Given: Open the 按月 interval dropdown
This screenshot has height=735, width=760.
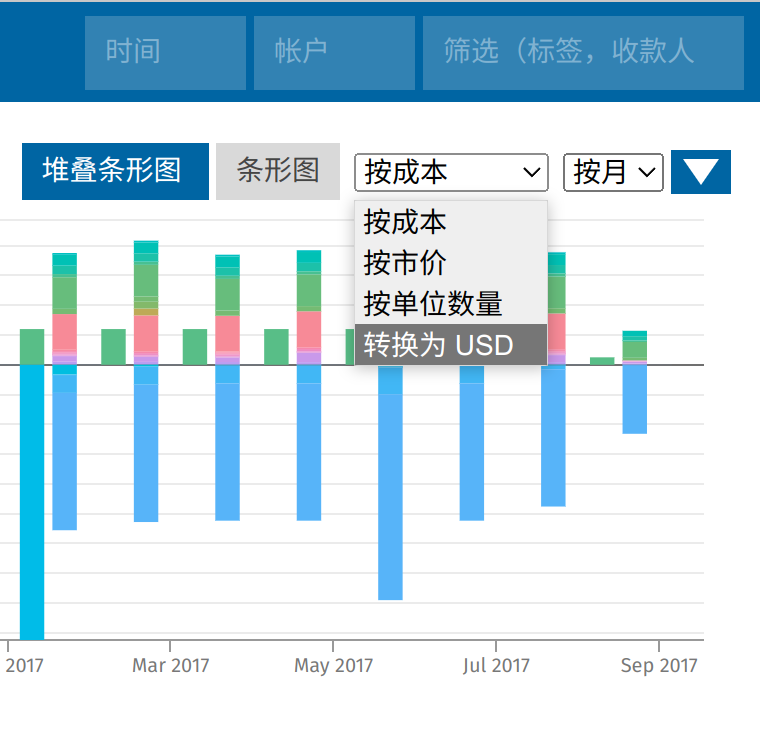Looking at the screenshot, I should click(613, 172).
